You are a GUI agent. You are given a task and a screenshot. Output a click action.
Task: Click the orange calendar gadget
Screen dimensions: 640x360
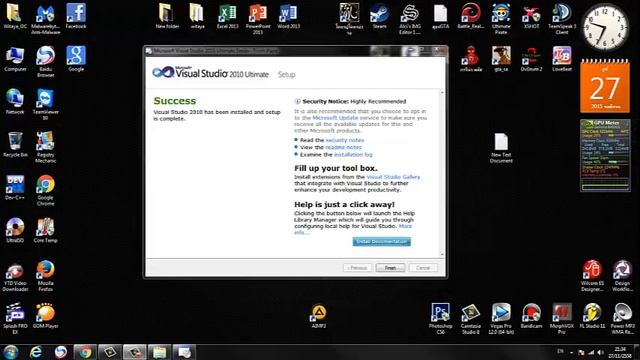tap(604, 86)
